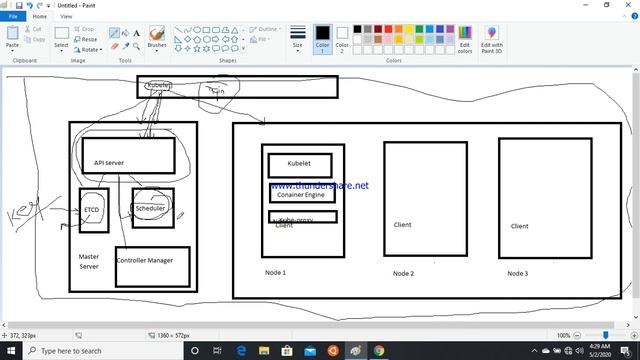Select the Eraser tool

(114, 46)
